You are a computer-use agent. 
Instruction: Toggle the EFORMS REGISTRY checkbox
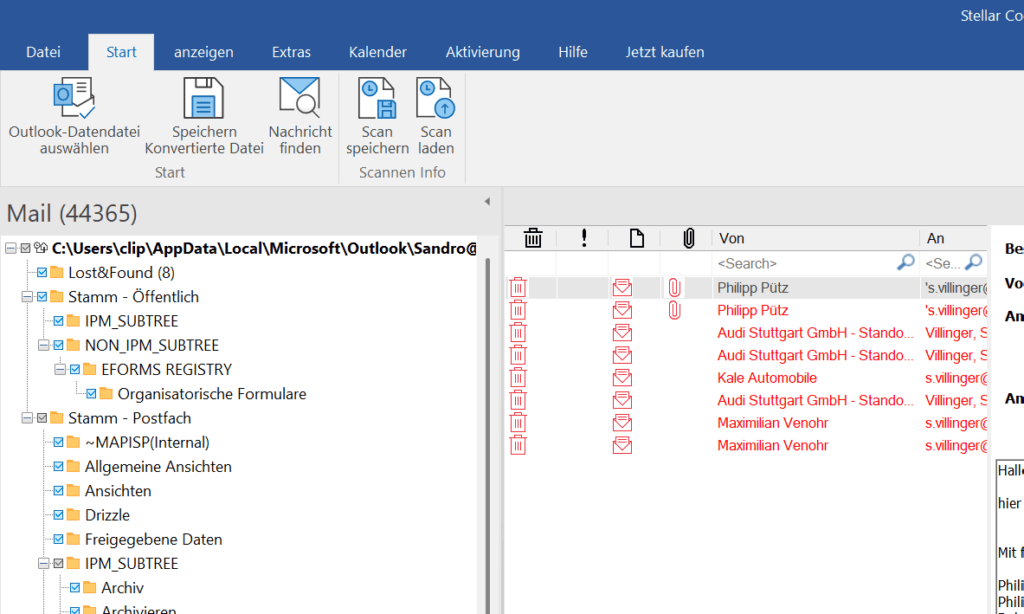pyautogui.click(x=74, y=370)
